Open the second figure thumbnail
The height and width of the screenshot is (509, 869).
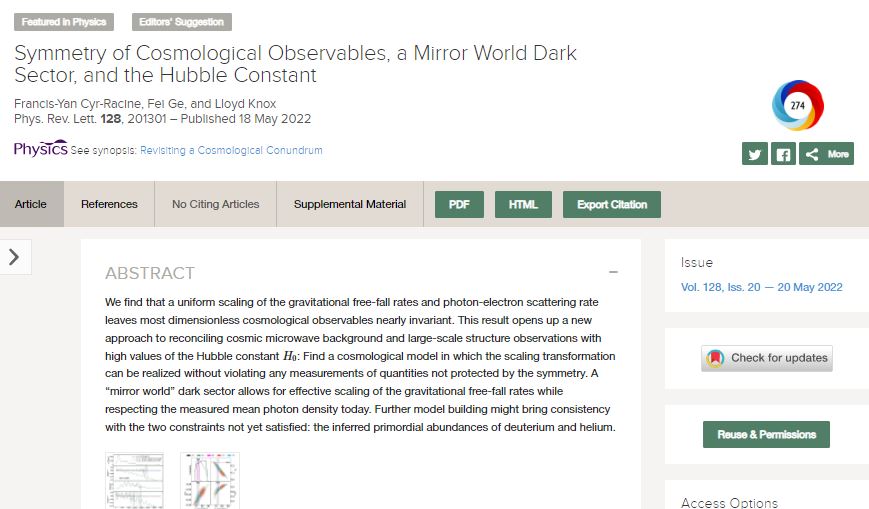[x=209, y=481]
